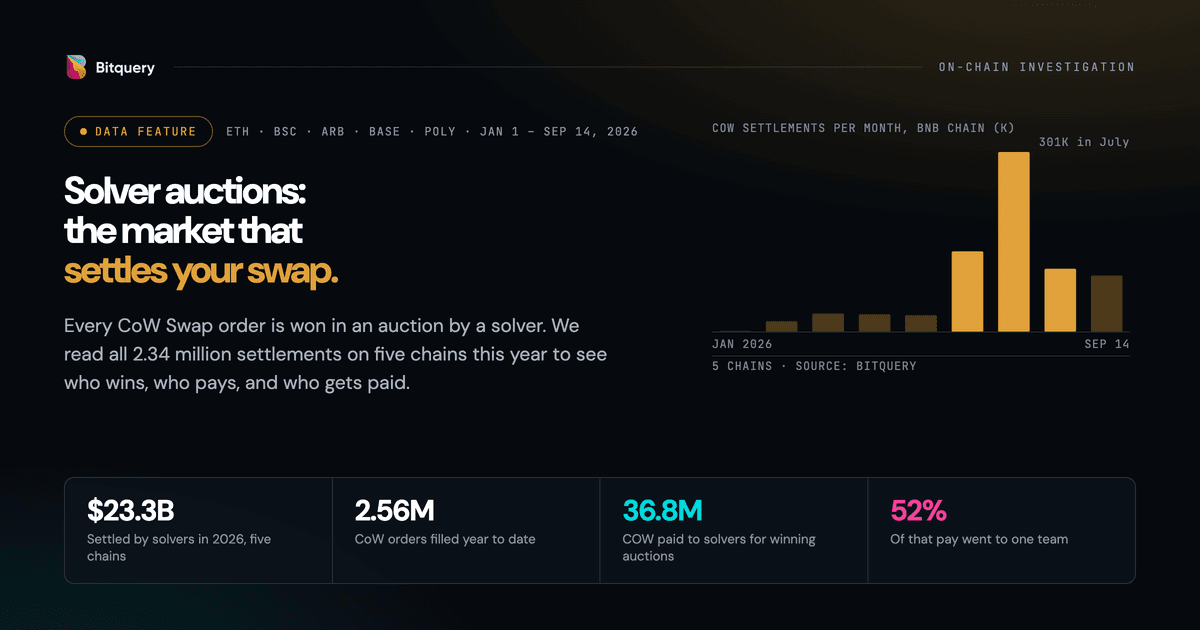
Task: Click the tallest July bar in chart
Action: click(x=1014, y=242)
